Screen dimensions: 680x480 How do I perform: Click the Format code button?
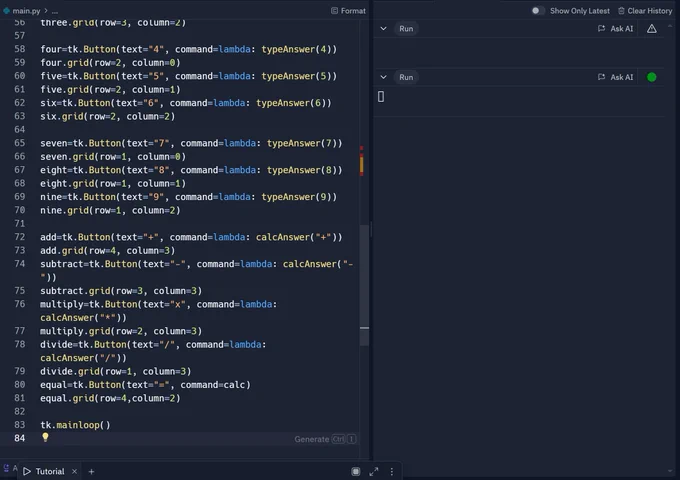pyautogui.click(x=348, y=11)
